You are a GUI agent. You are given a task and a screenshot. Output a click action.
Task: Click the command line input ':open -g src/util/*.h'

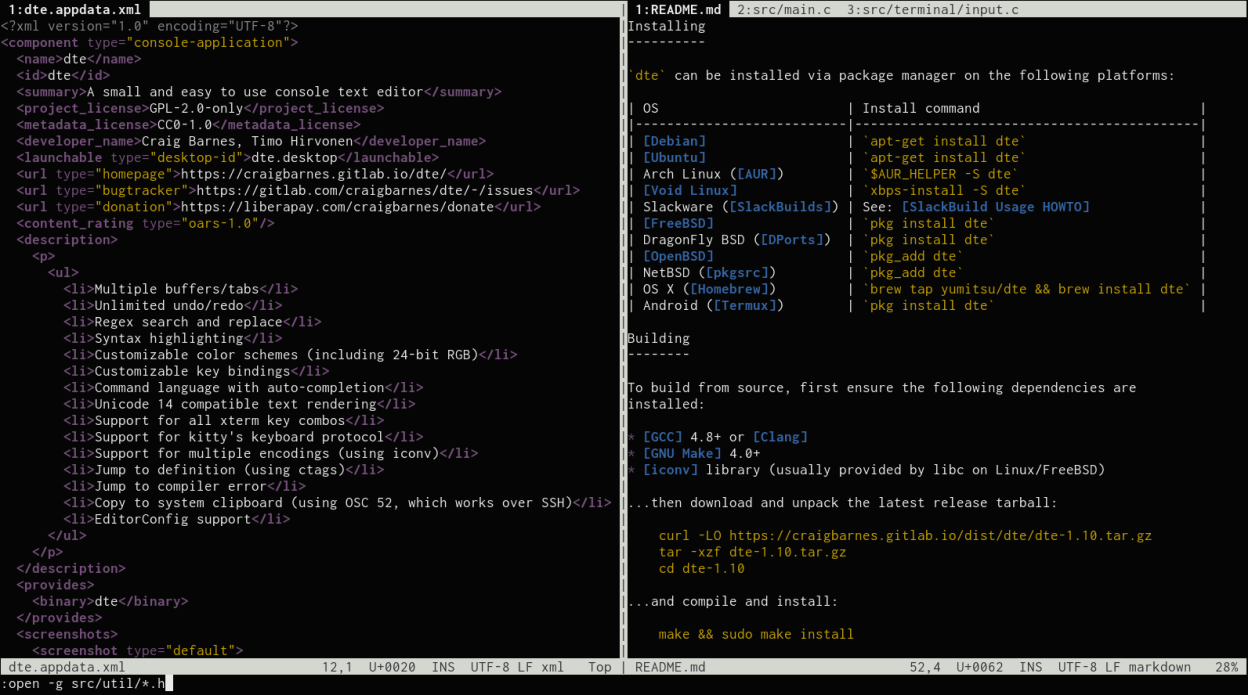click(86, 683)
